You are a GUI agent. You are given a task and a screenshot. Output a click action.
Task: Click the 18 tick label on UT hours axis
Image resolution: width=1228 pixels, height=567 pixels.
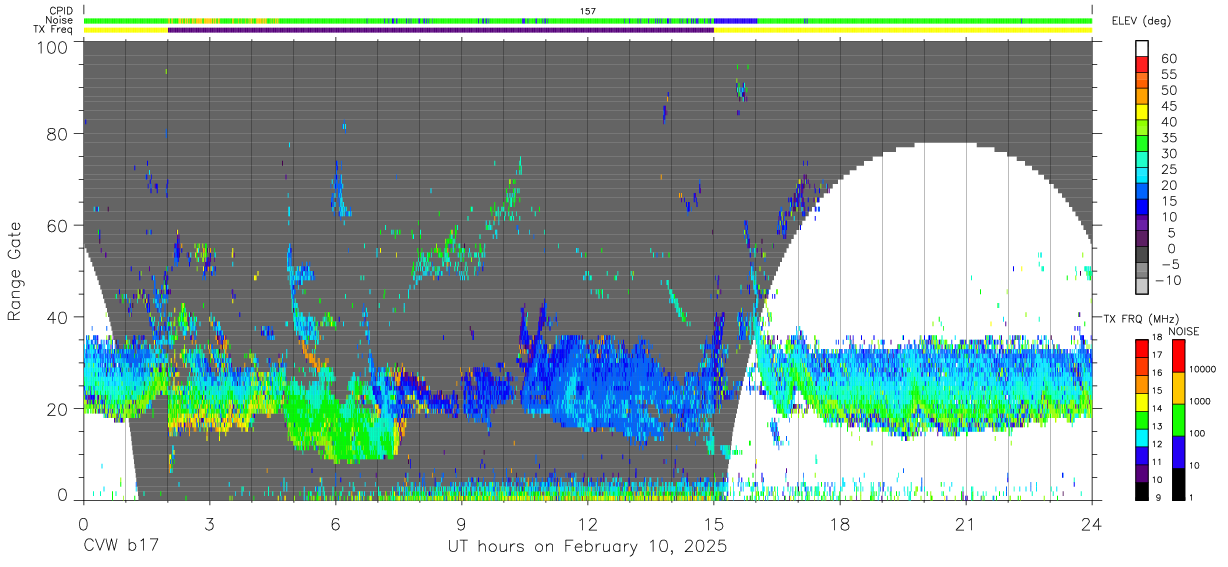click(x=840, y=523)
